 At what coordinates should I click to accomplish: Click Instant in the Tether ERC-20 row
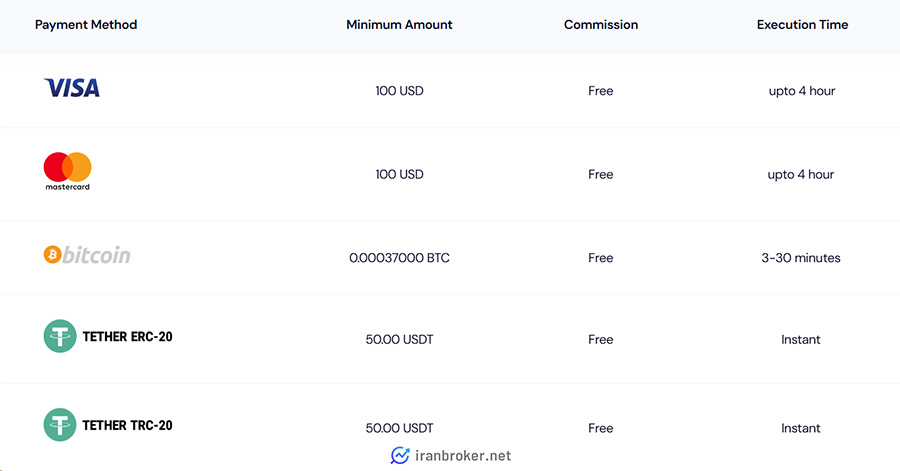801,340
